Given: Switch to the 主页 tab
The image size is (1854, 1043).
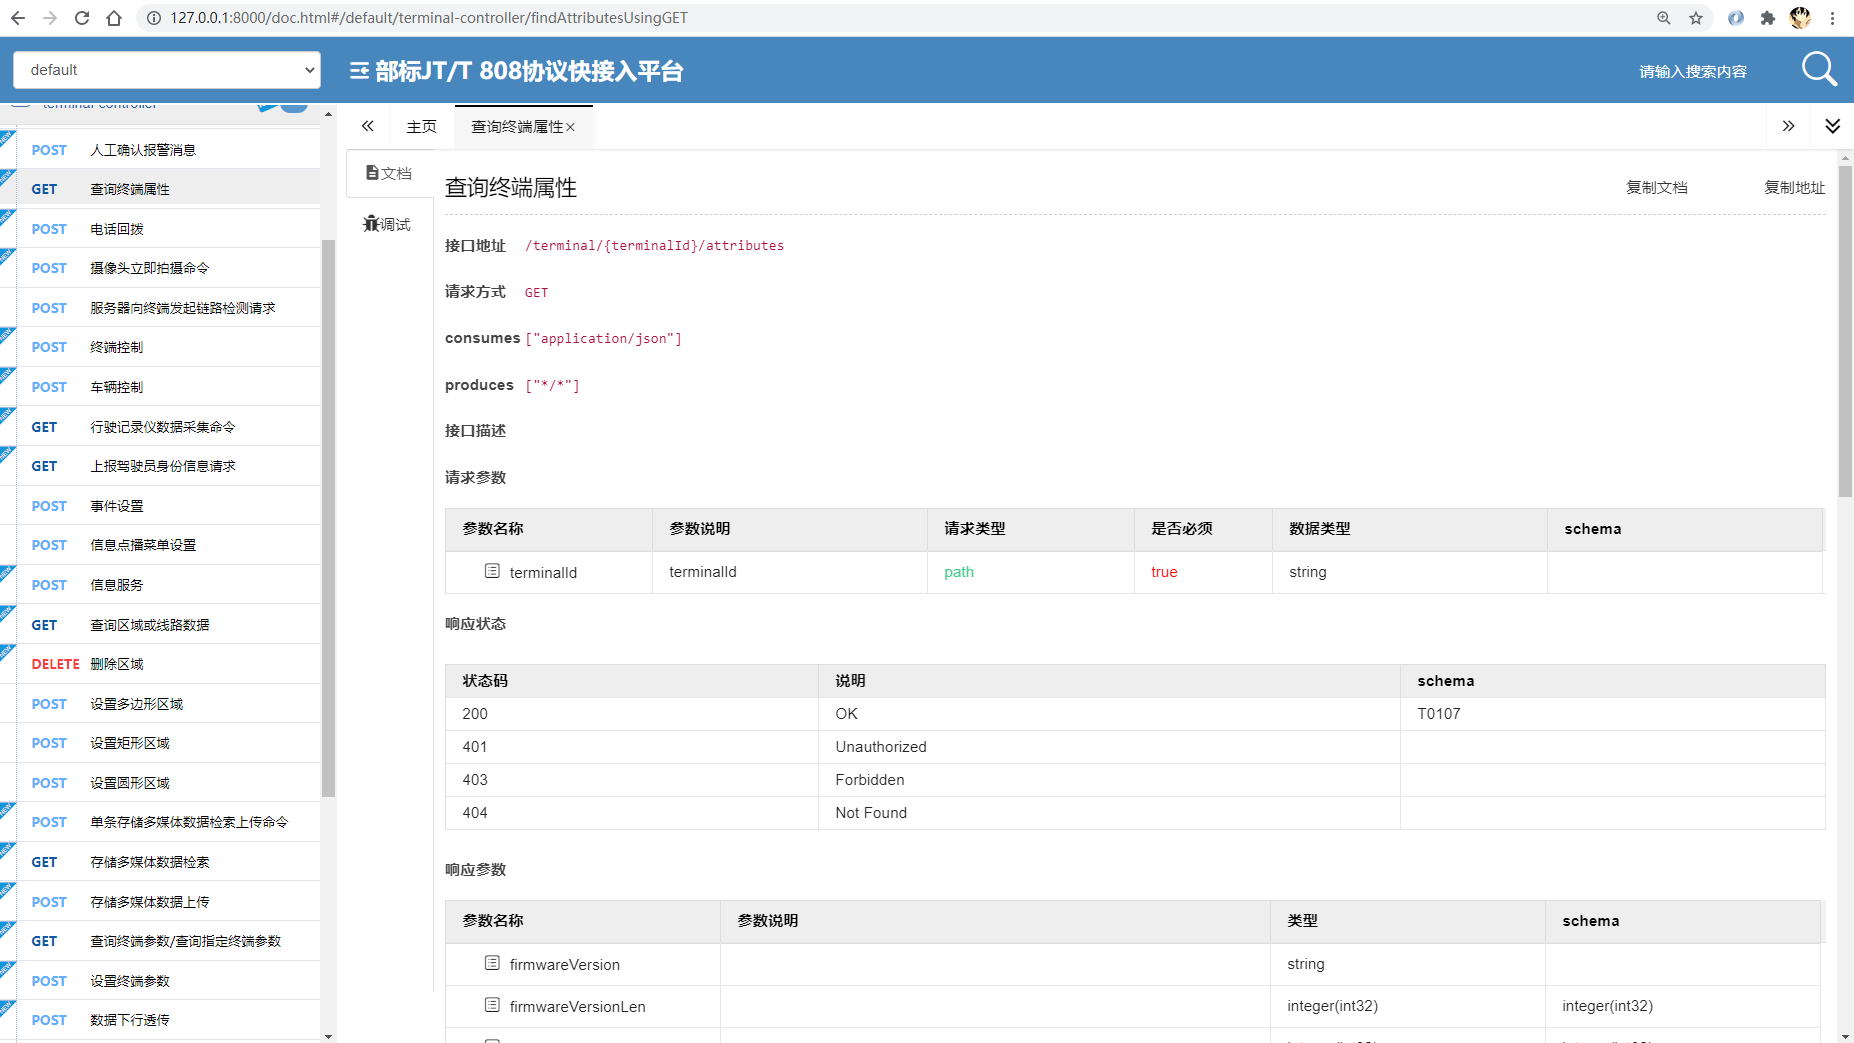Looking at the screenshot, I should point(421,127).
